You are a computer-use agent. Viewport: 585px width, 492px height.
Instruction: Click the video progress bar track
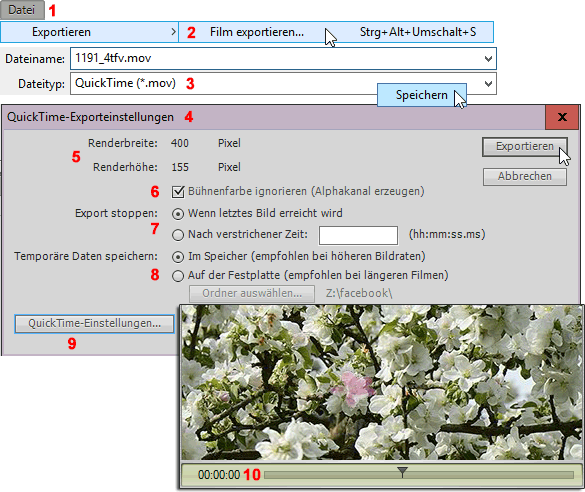coord(419,475)
